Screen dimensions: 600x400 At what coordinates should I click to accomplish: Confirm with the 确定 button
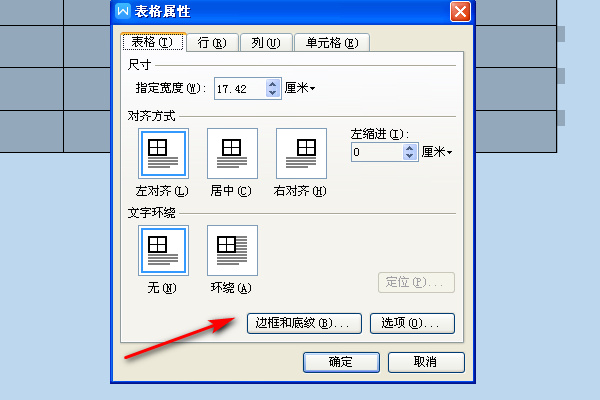click(341, 362)
